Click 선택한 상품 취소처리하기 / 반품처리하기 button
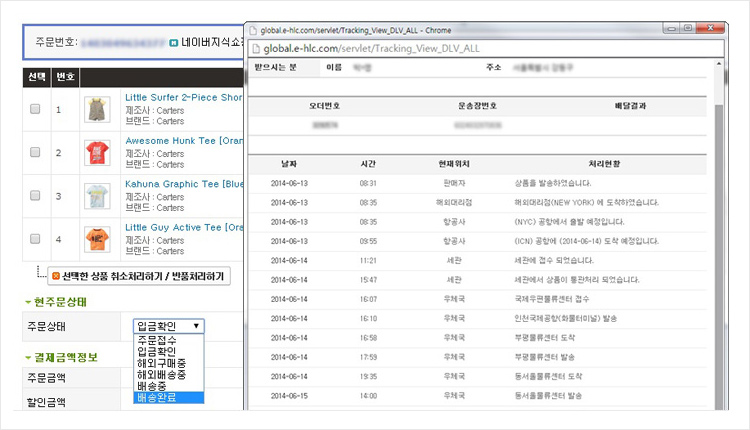 coord(139,276)
